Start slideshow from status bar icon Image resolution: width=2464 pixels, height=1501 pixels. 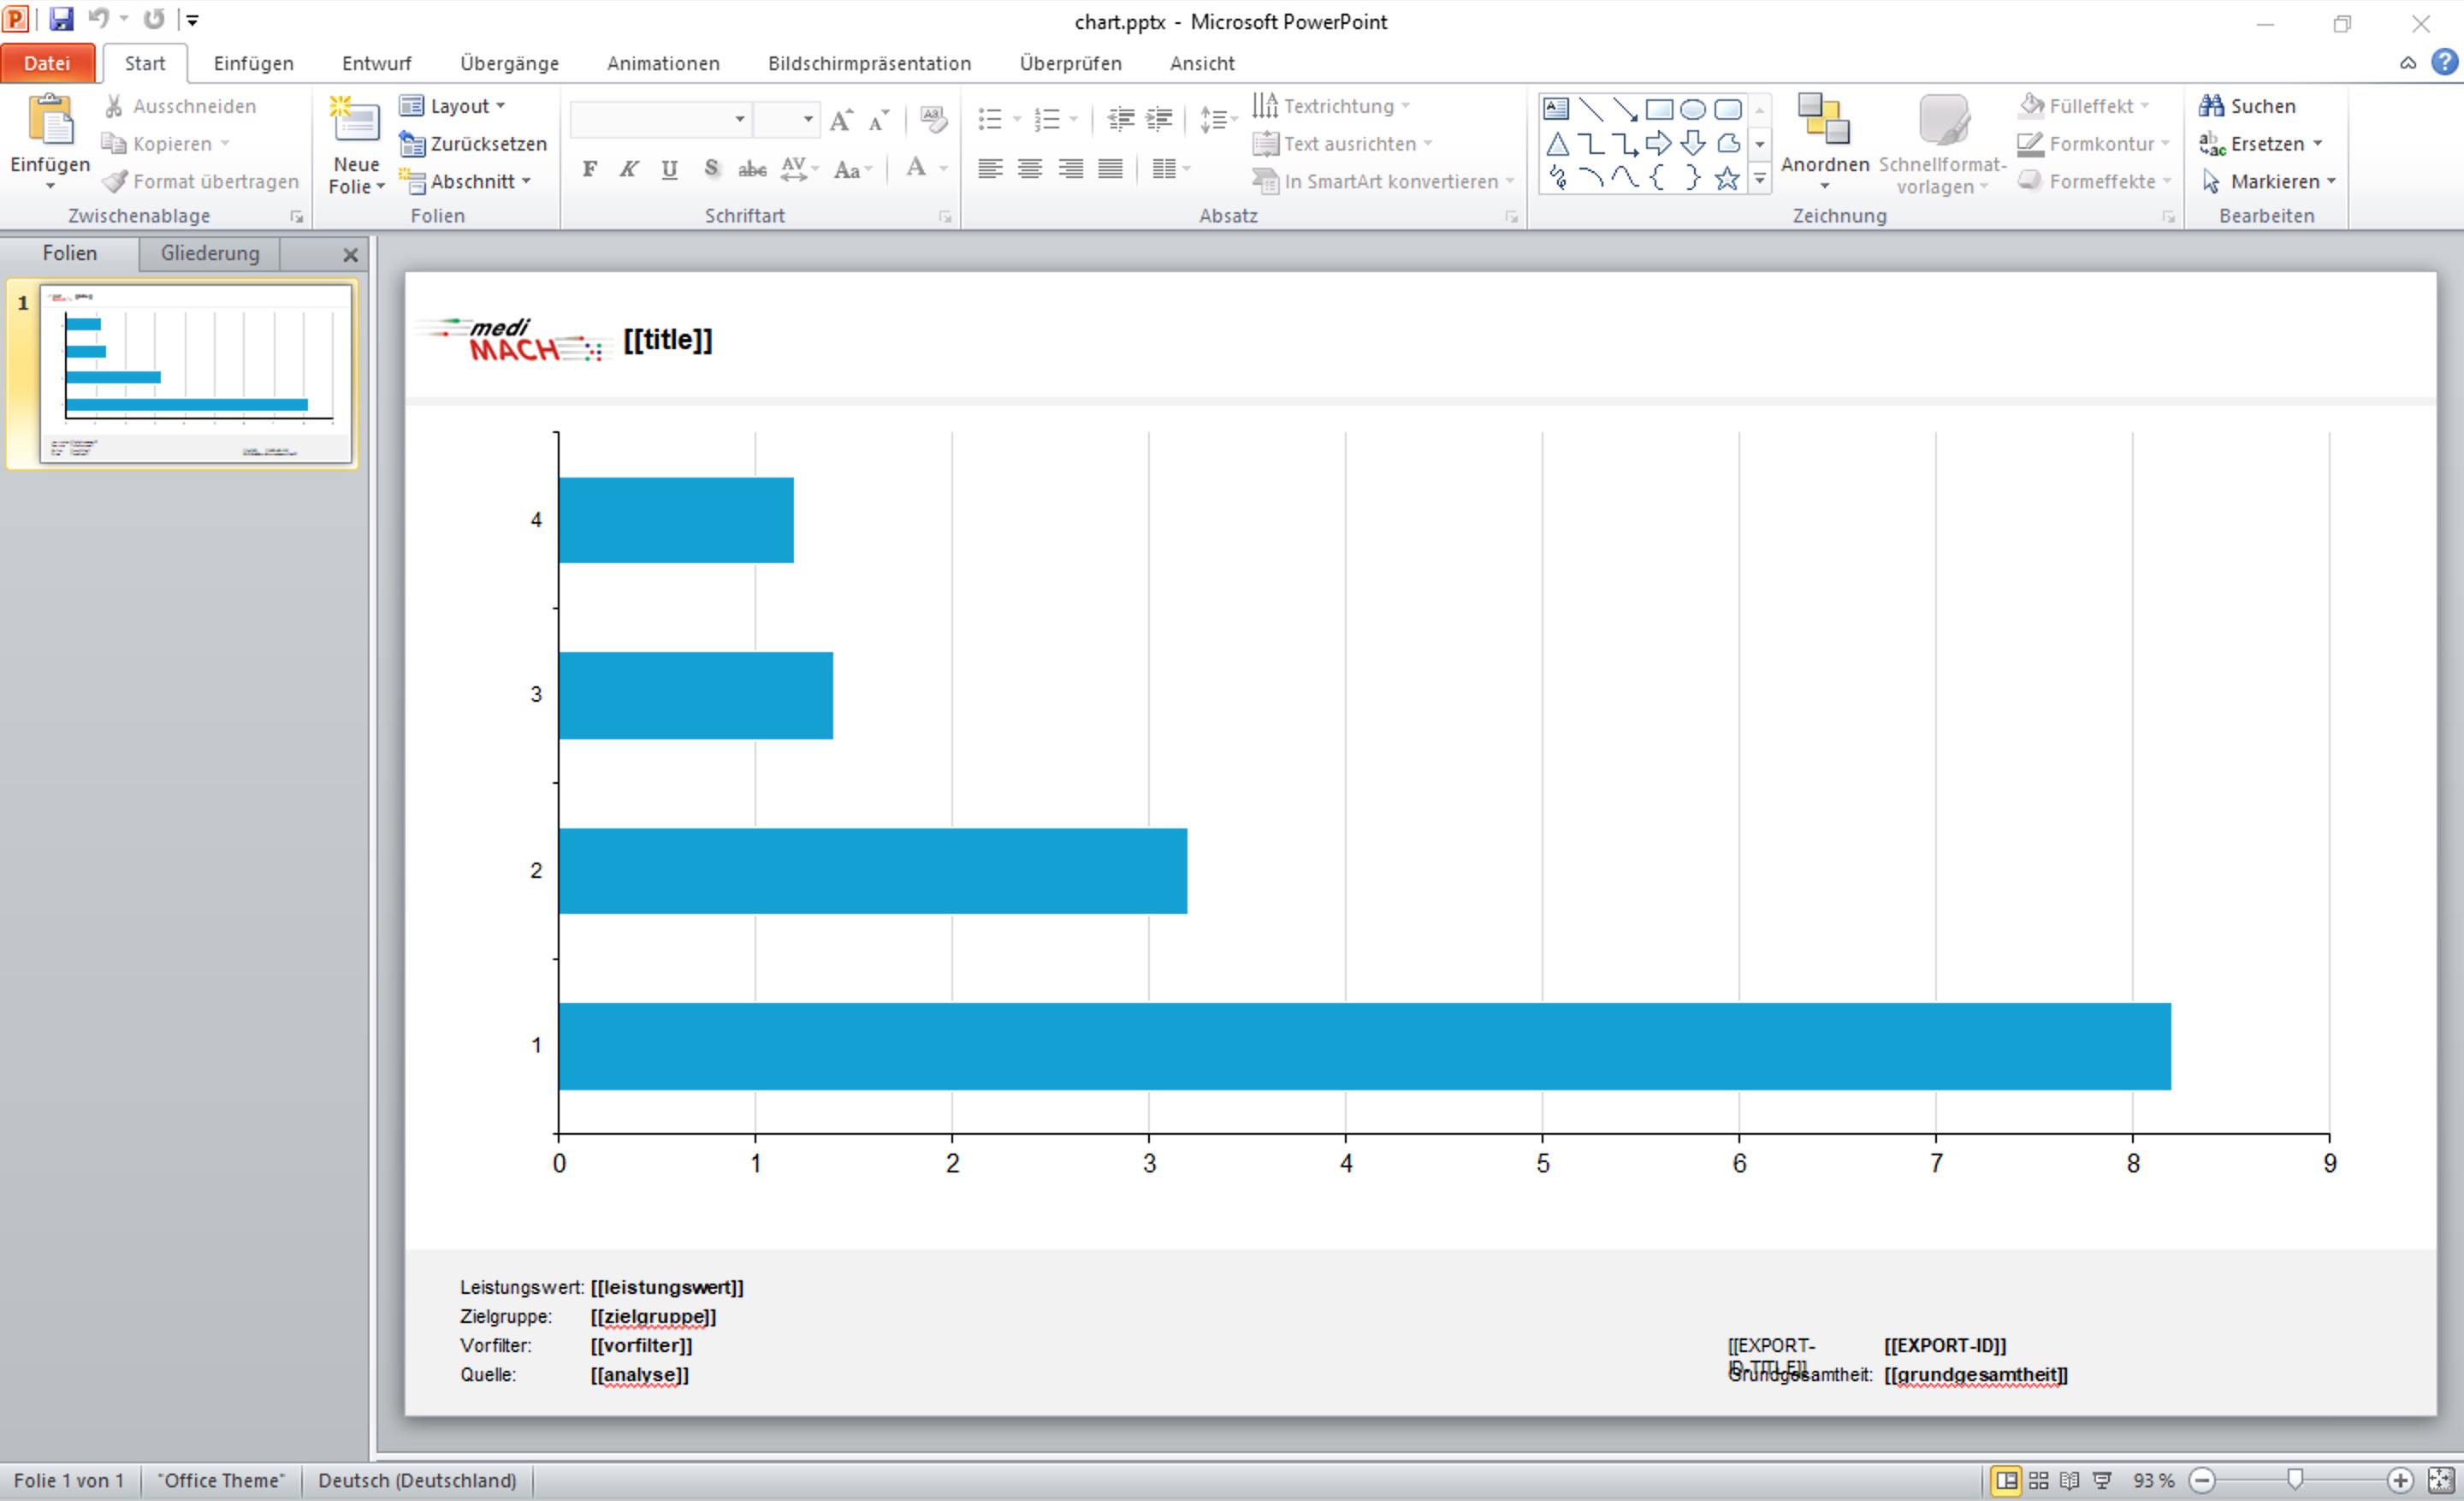[2102, 1480]
